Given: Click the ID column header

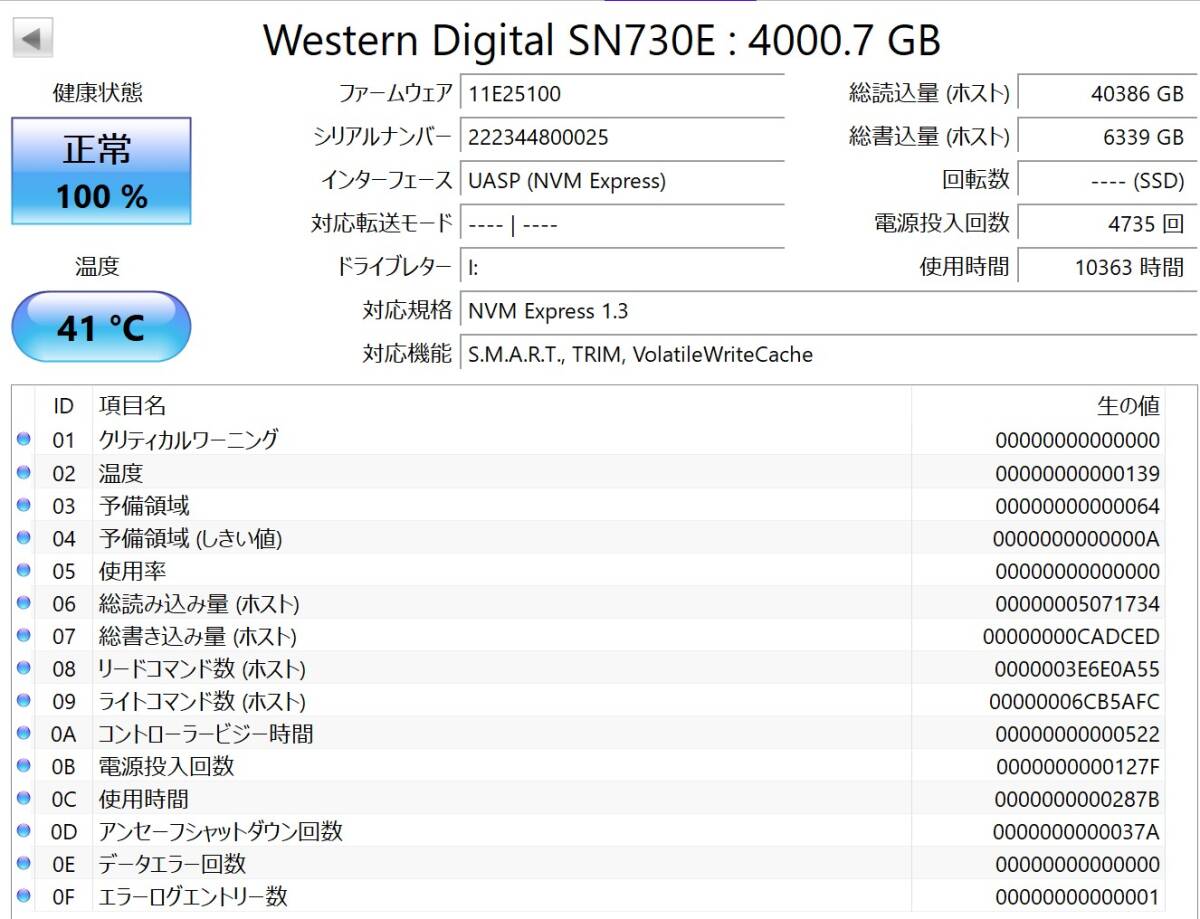Looking at the screenshot, I should coord(63,405).
